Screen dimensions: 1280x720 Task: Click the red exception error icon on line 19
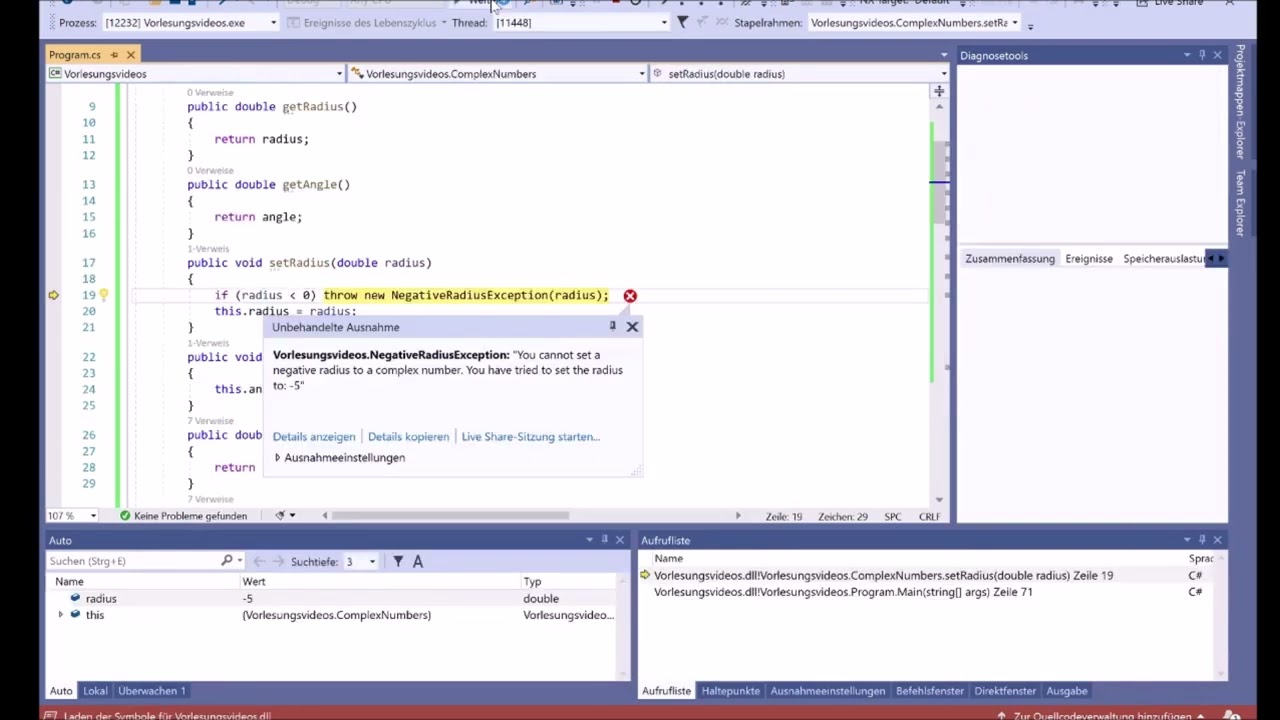click(x=630, y=296)
